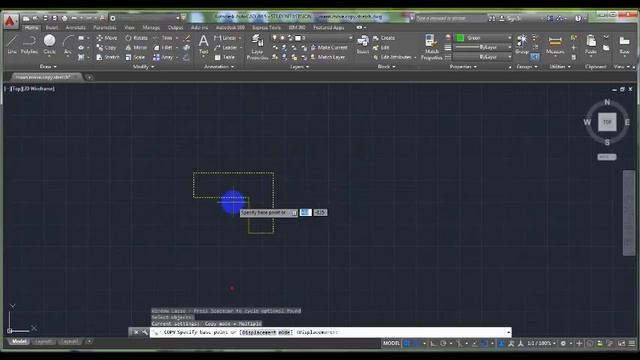The height and width of the screenshot is (360, 640).
Task: Select the Text annotation tool
Action: [x=203, y=44]
